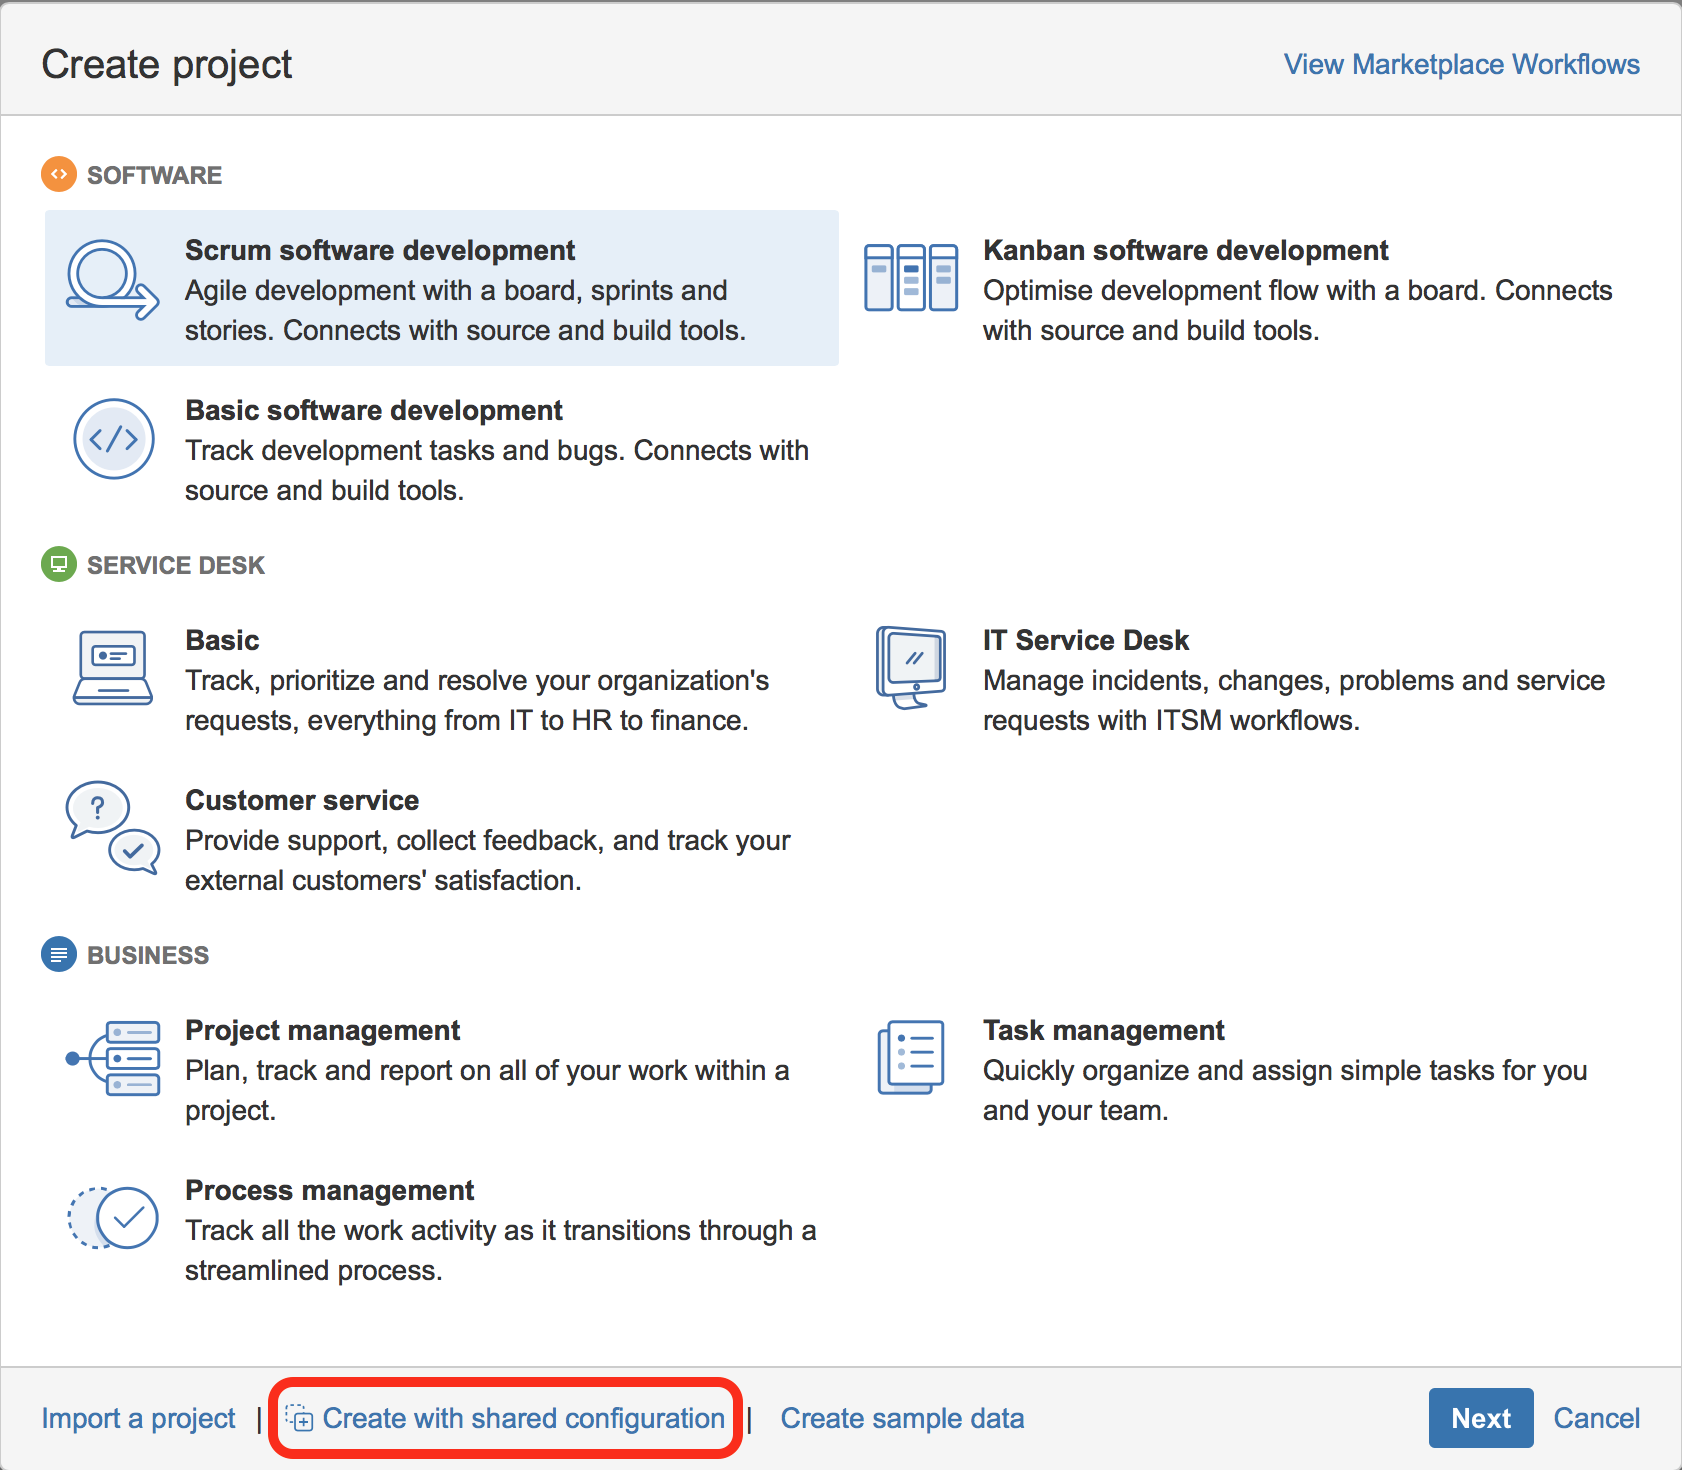The width and height of the screenshot is (1682, 1470).
Task: Click the green SERVICE DESK category icon
Action: point(58,564)
